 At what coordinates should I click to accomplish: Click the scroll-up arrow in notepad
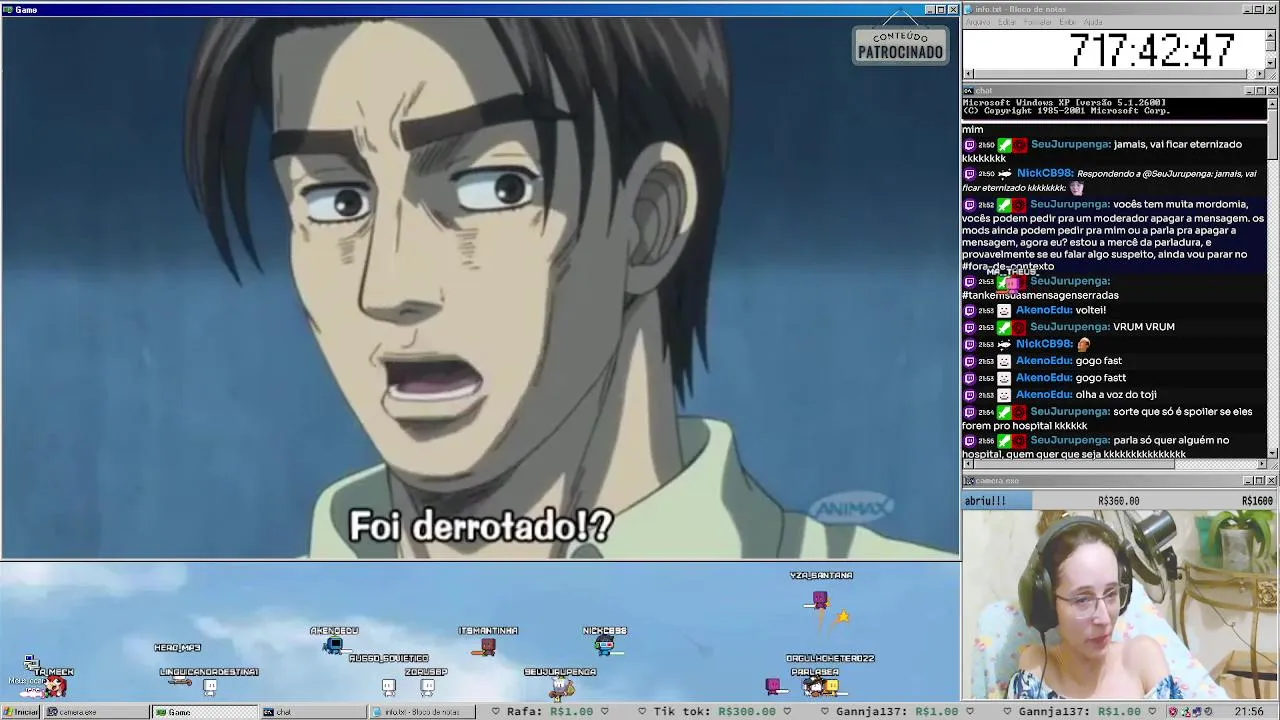click(x=1271, y=35)
